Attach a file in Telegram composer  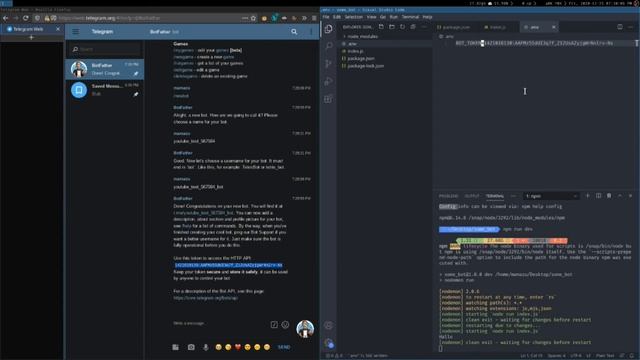176,347
